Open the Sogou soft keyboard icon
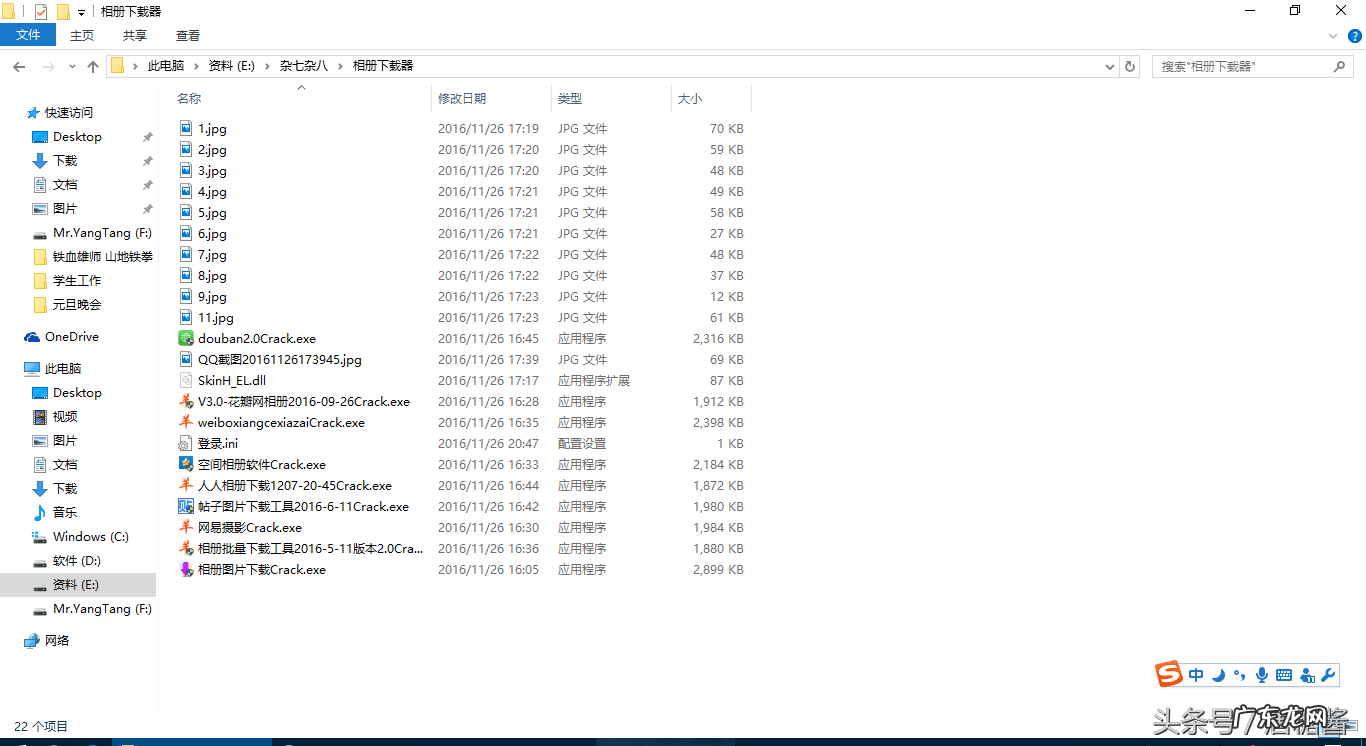The height and width of the screenshot is (746, 1366). click(1284, 675)
